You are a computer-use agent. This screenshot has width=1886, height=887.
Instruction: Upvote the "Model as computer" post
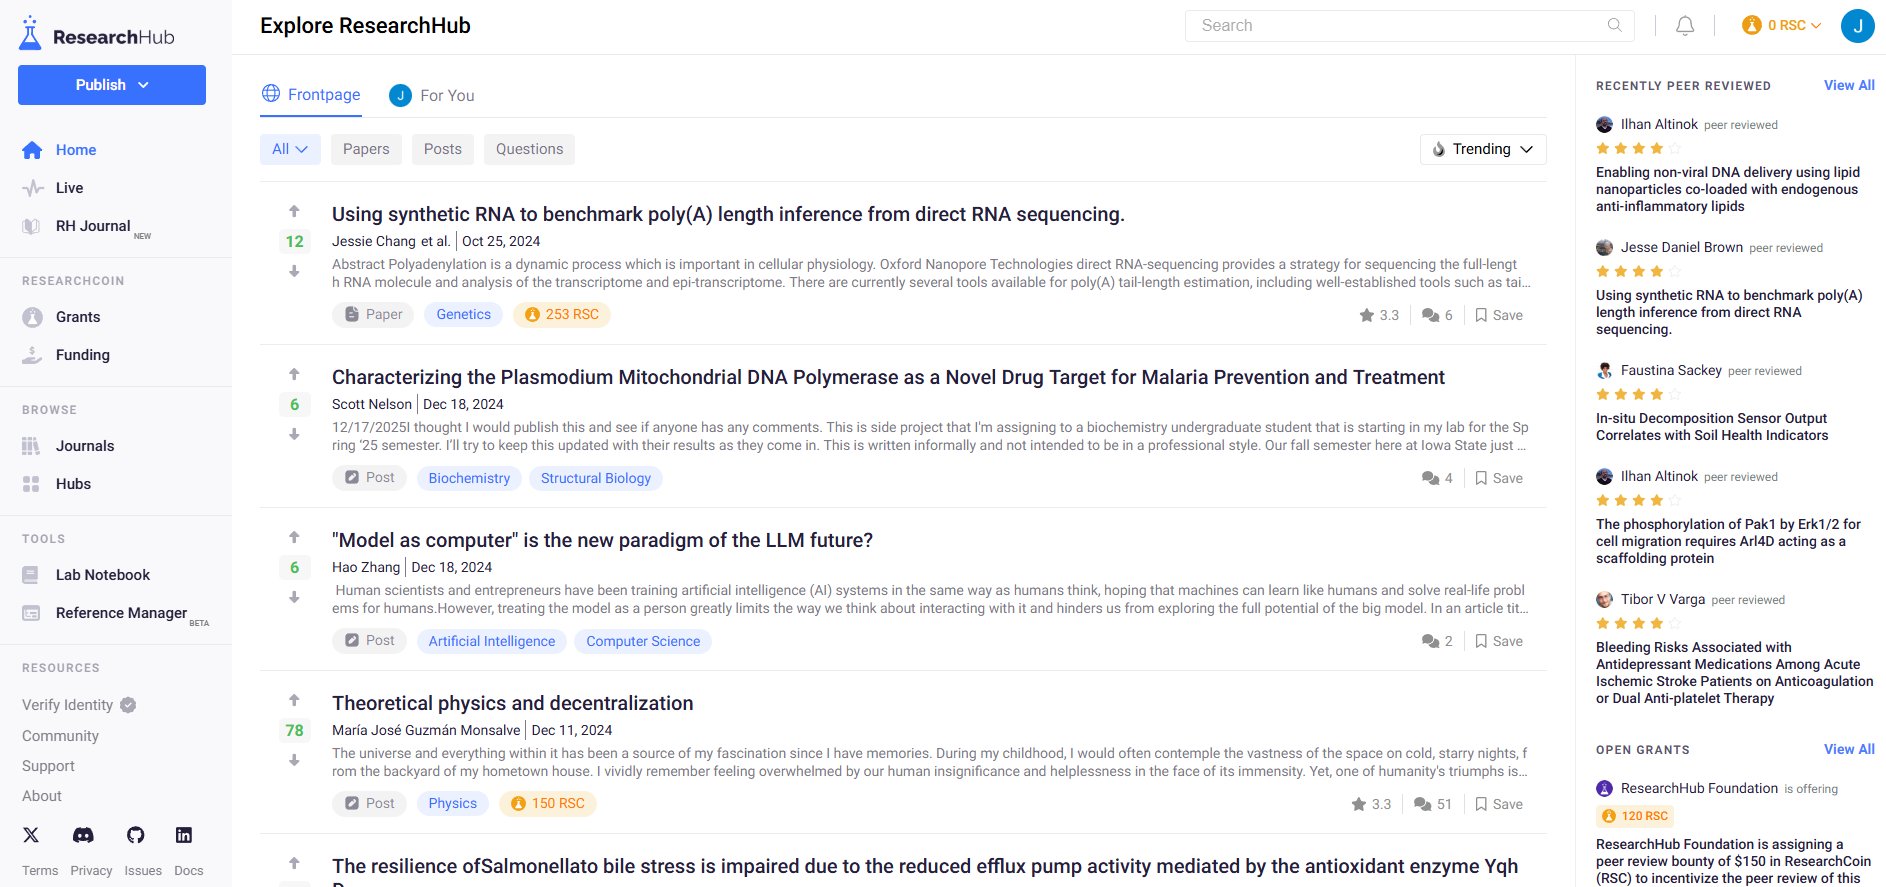pyautogui.click(x=294, y=537)
